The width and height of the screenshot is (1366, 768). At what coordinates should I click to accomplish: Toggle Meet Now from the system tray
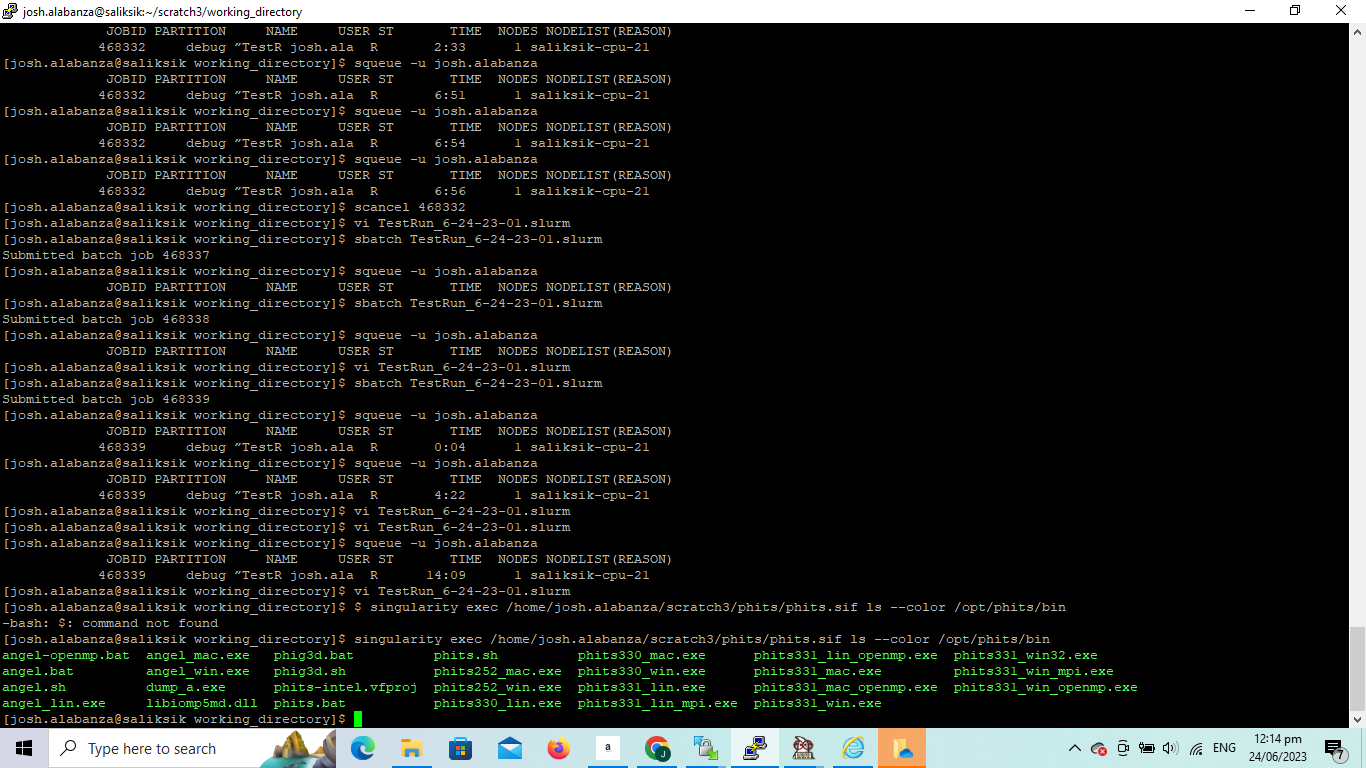1122,748
